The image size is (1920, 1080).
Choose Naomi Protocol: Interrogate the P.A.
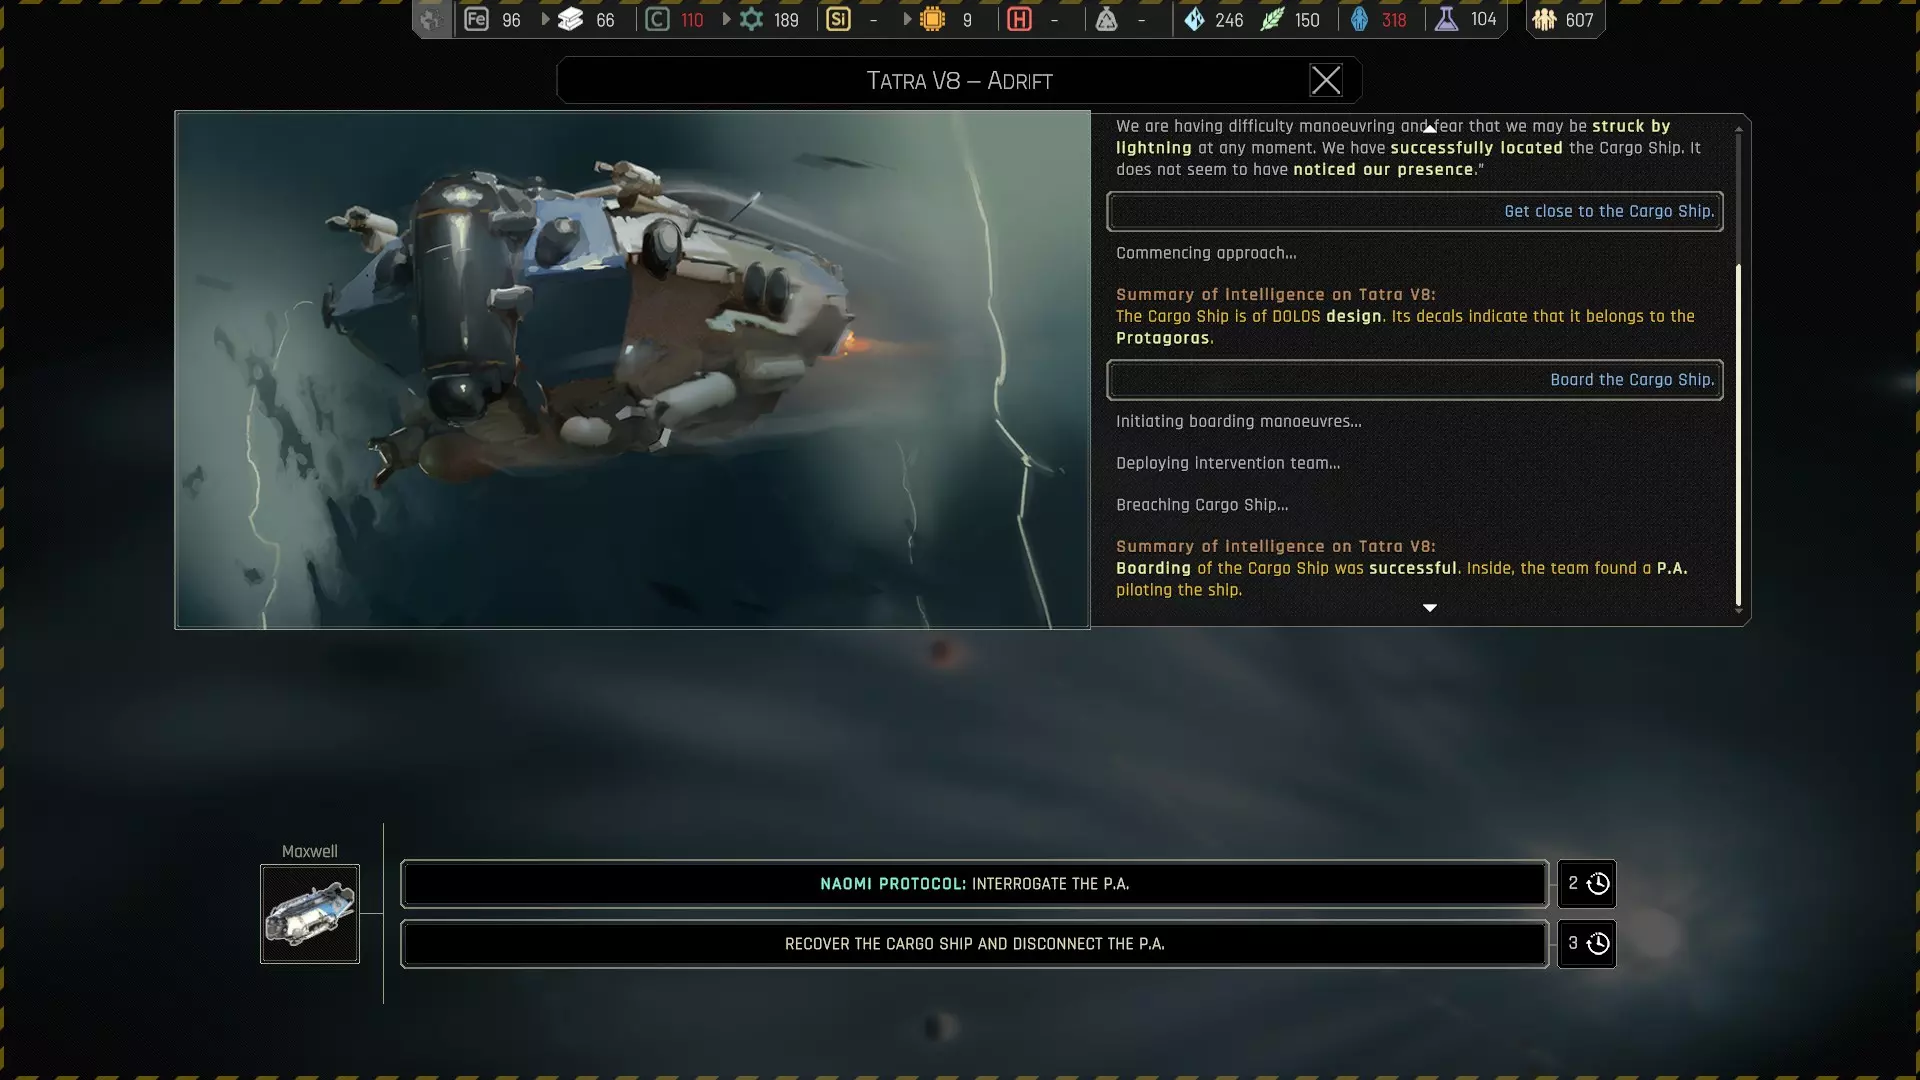974,884
